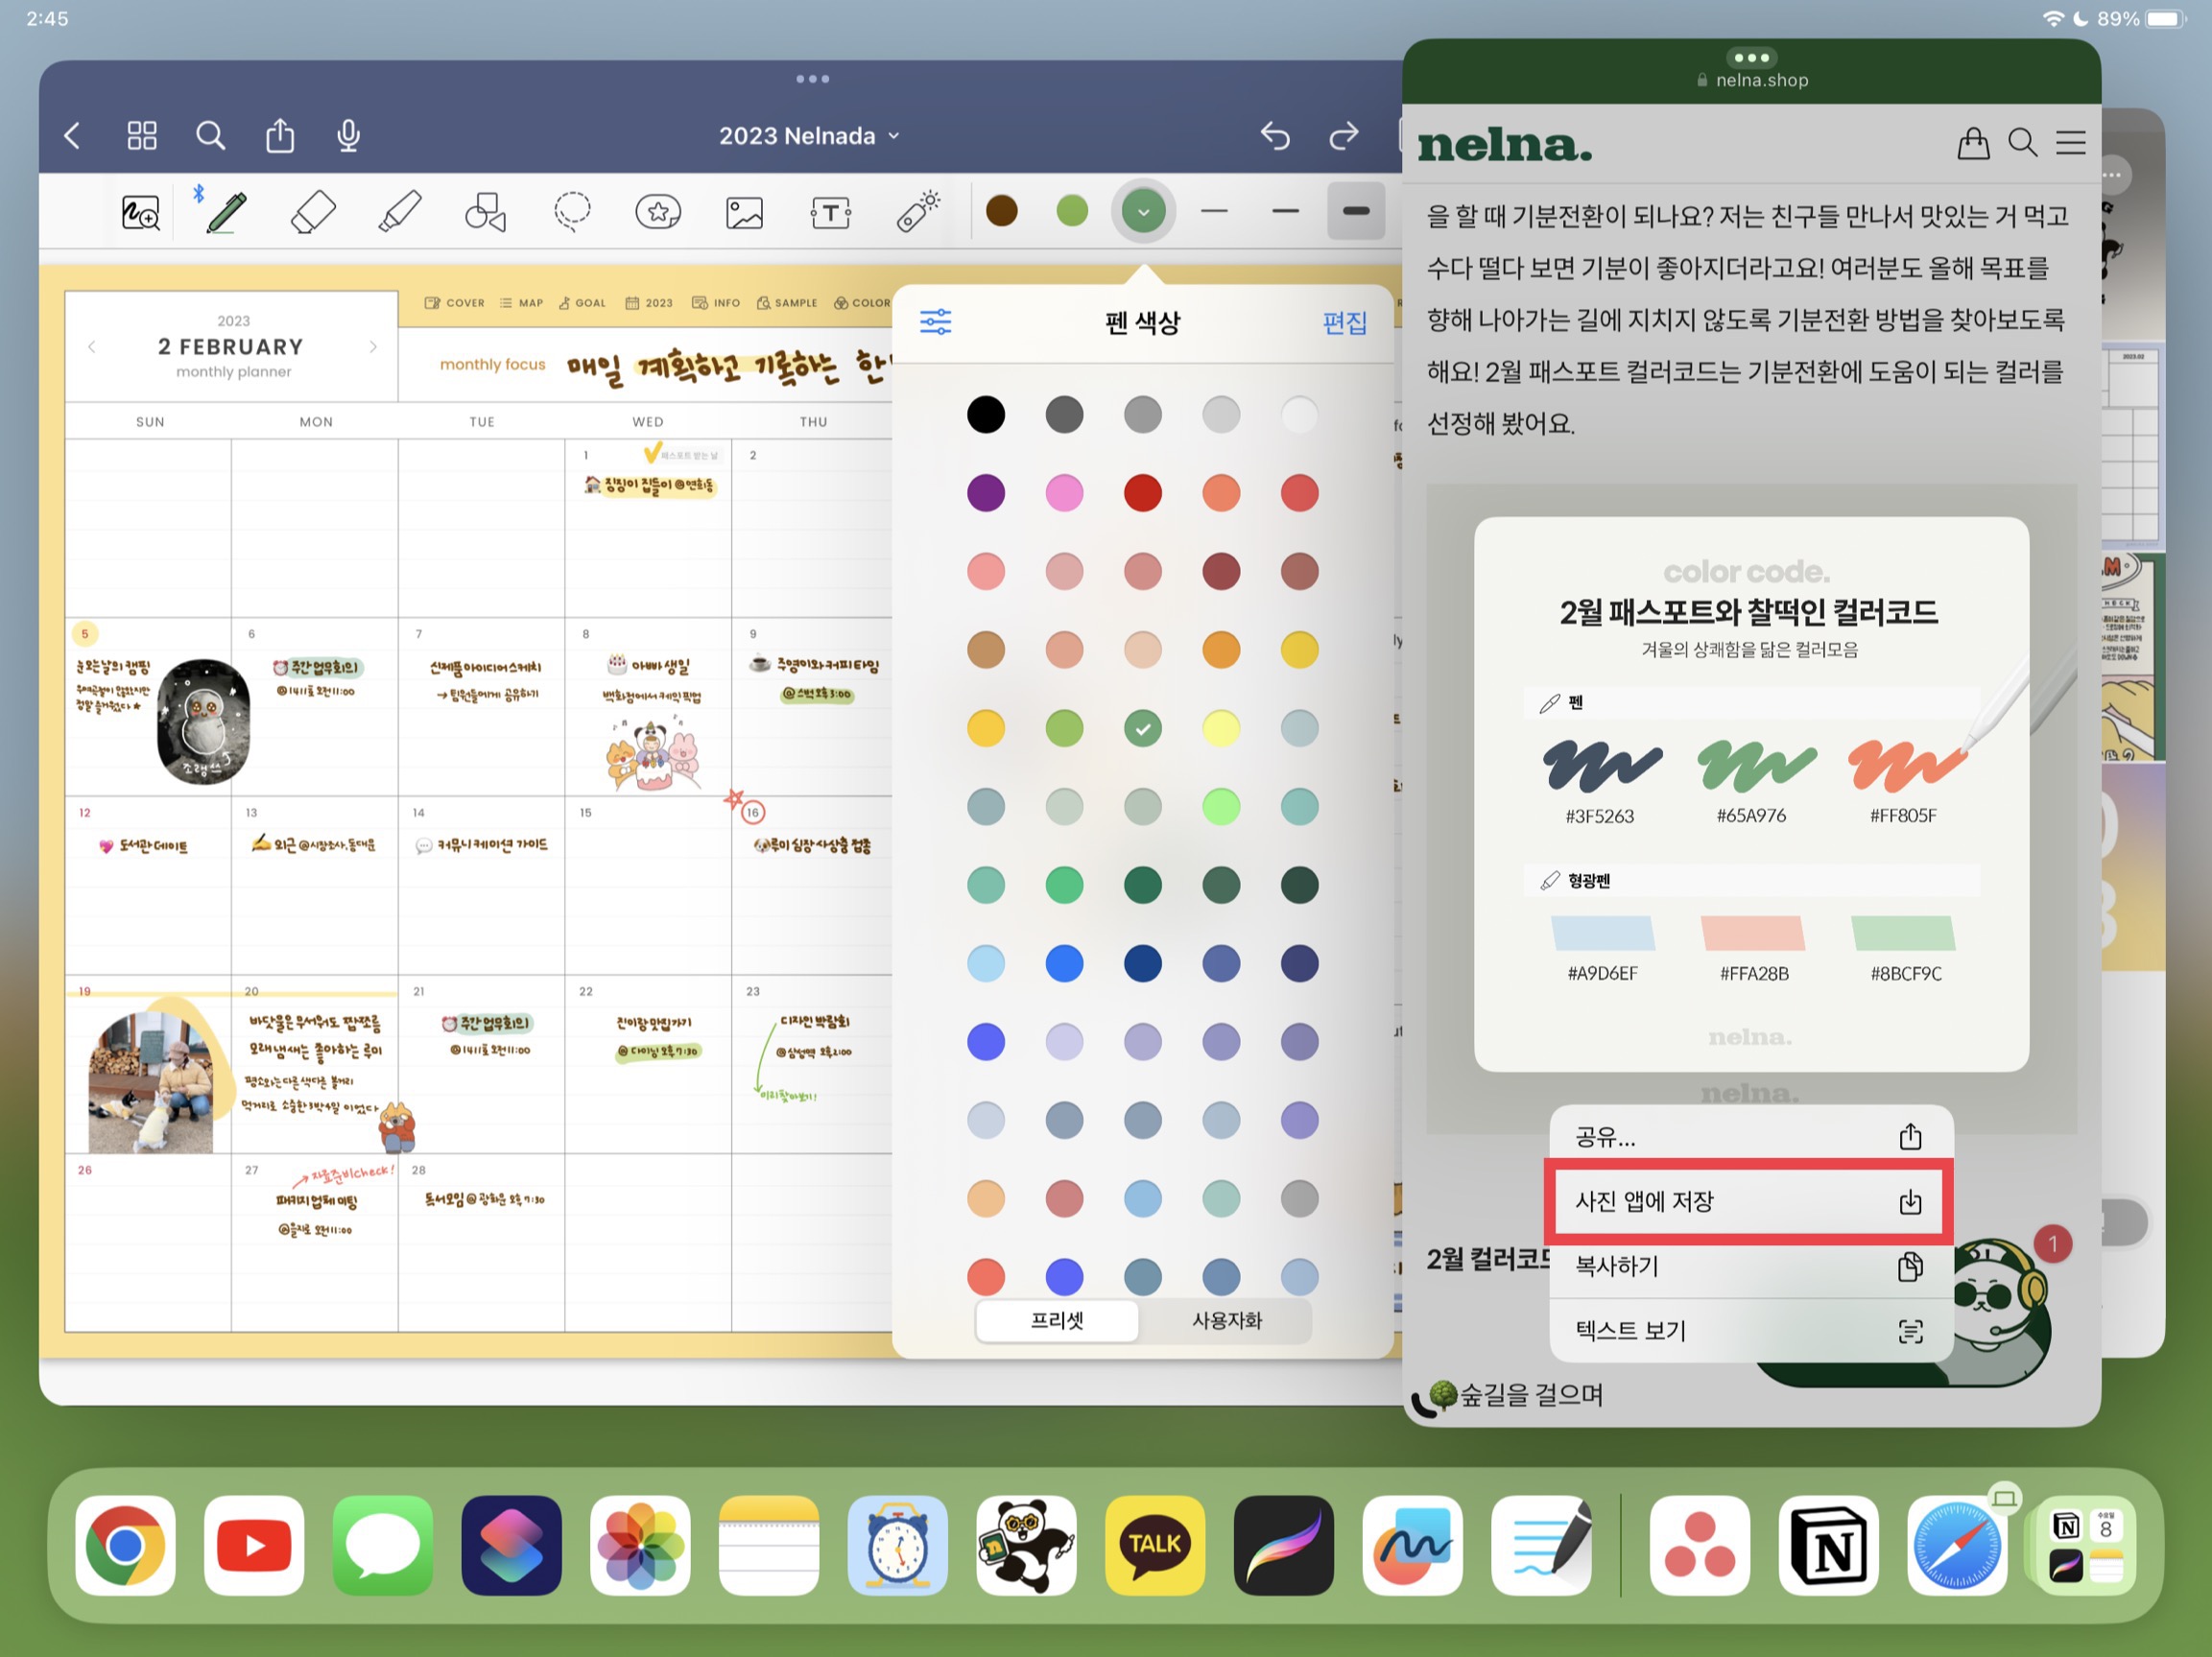Select the Text box tool
Viewport: 2212px width, 1657px height.
click(x=830, y=212)
